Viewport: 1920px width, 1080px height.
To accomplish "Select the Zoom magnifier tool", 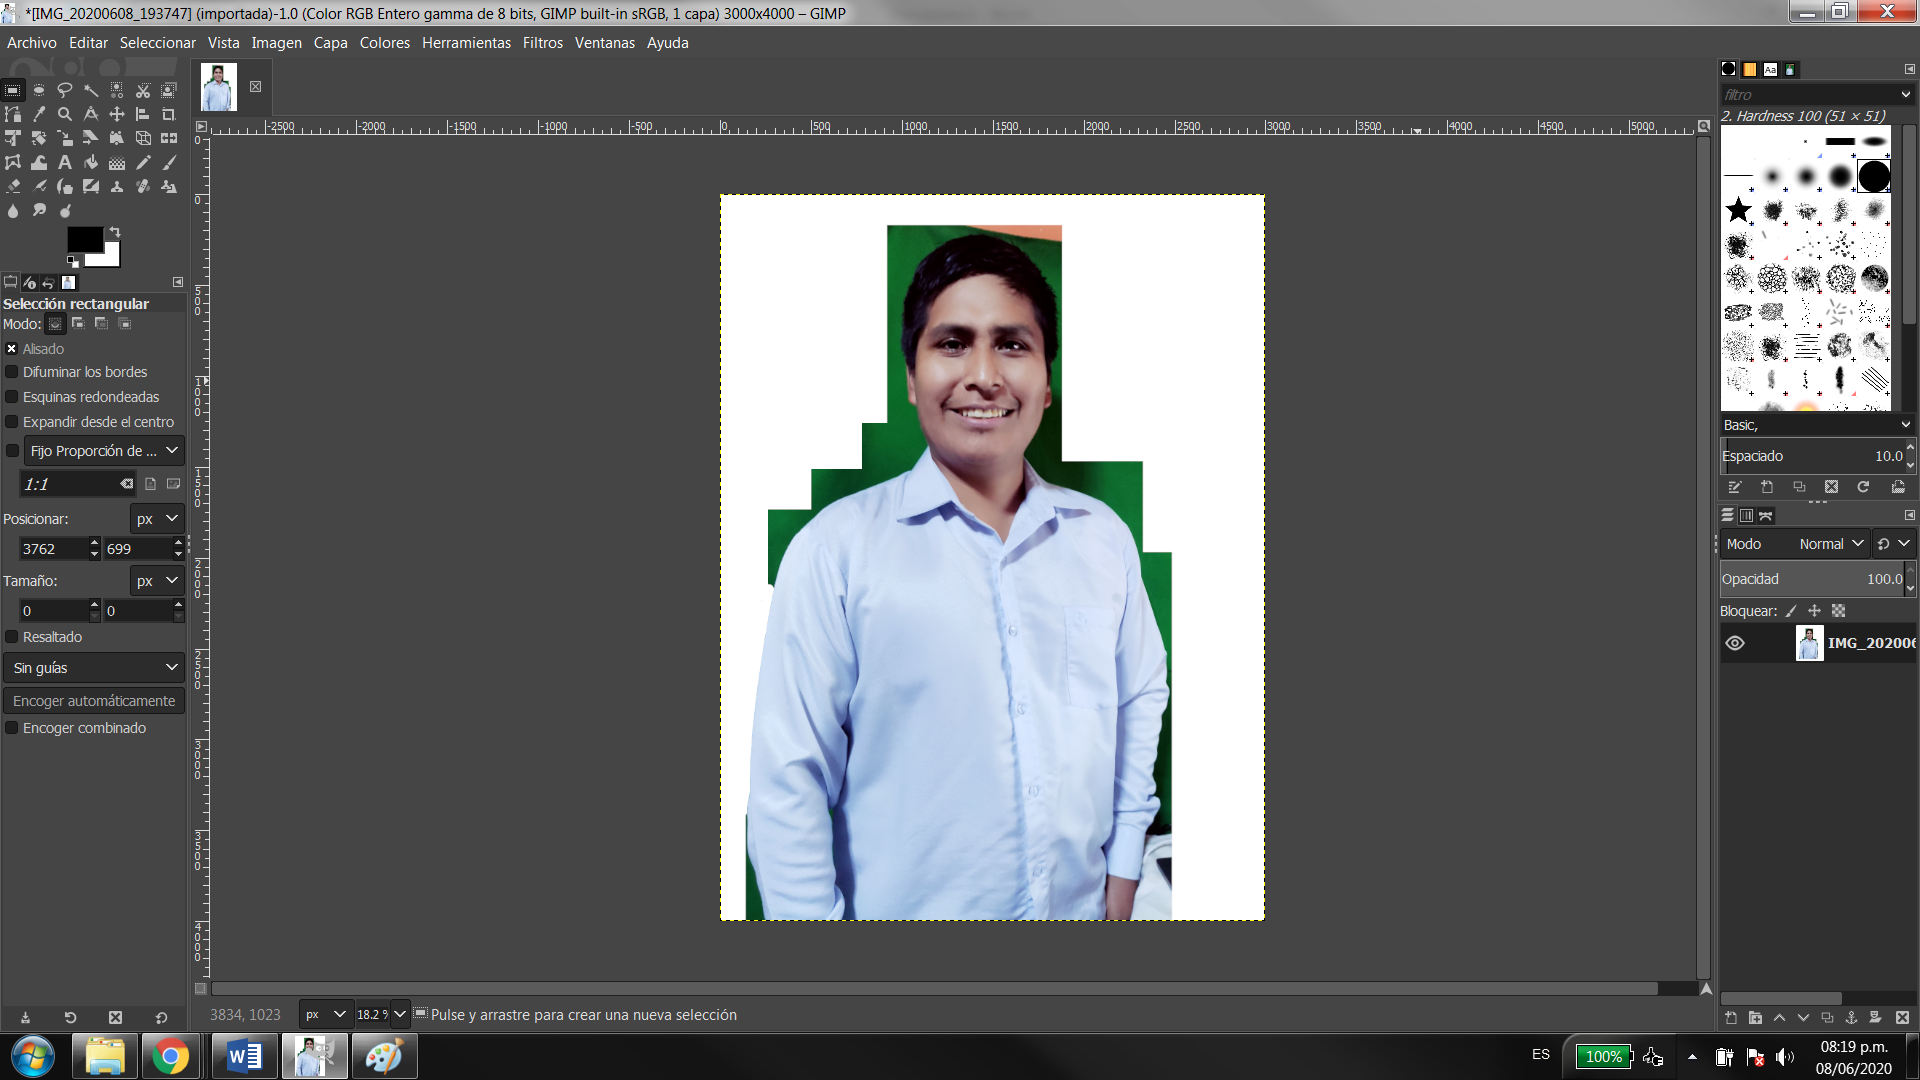I will point(65,114).
